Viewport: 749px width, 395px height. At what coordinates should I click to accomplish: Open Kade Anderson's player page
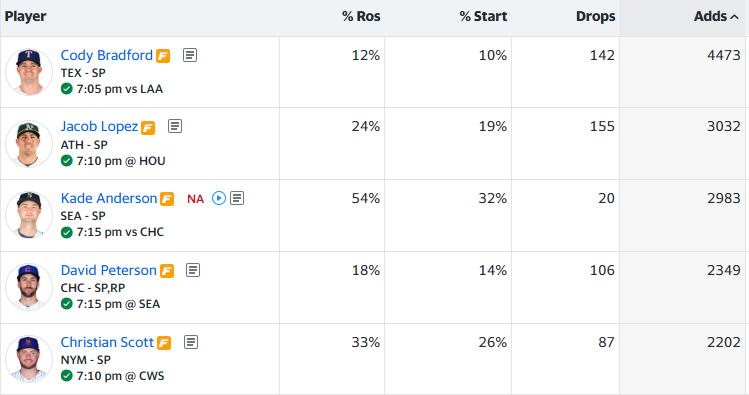pyautogui.click(x=109, y=198)
